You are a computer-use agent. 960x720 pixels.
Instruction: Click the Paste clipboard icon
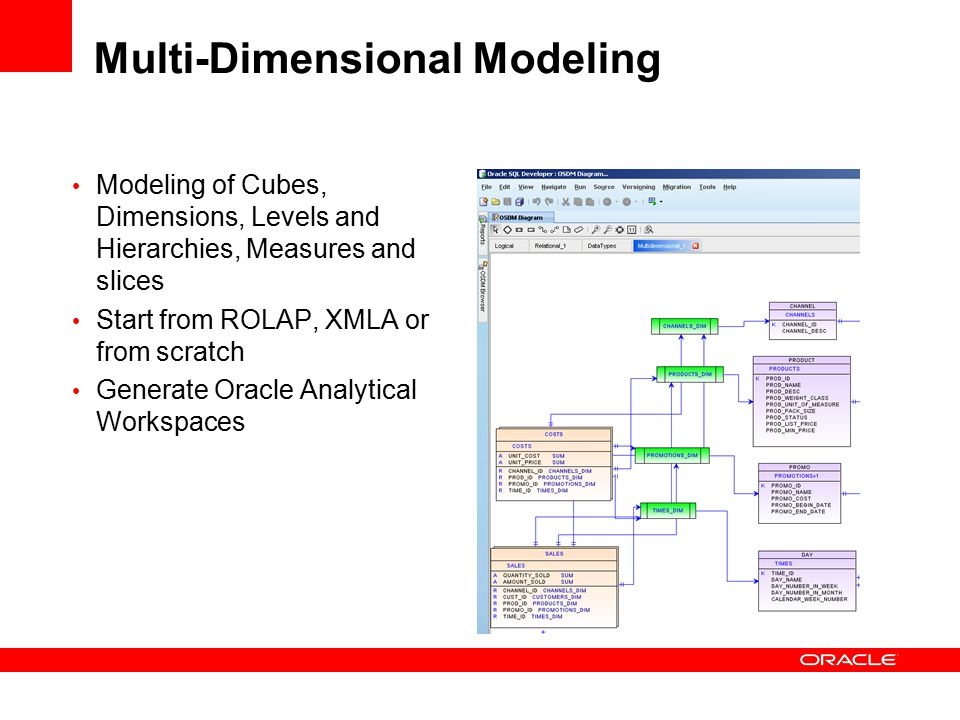pos(590,201)
